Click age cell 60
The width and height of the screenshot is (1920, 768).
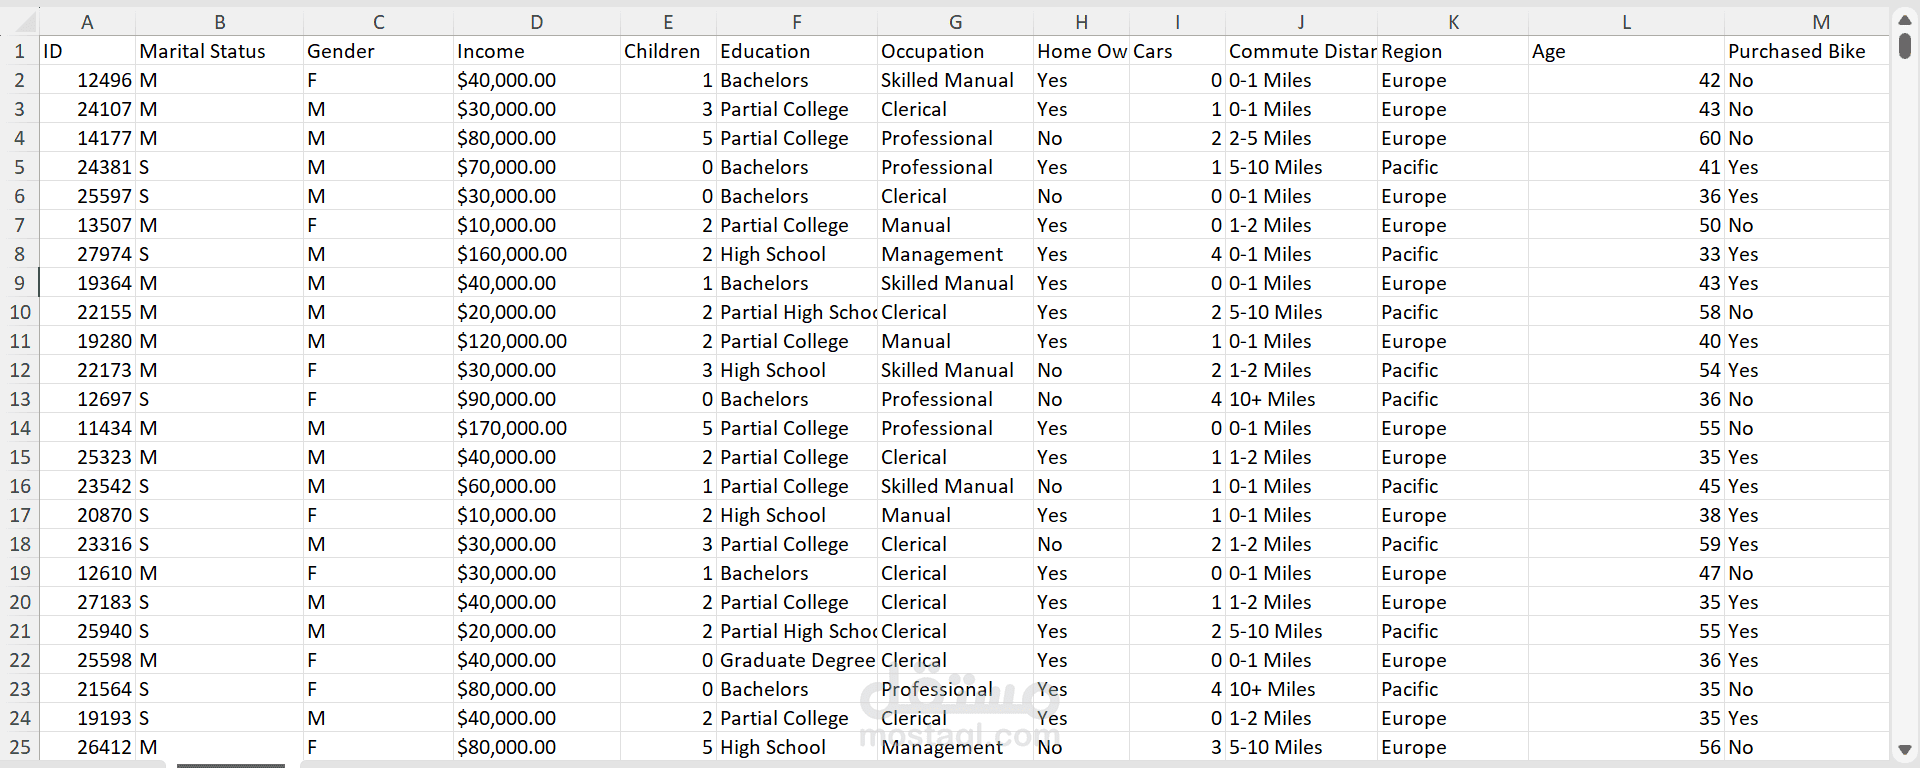tap(1626, 138)
